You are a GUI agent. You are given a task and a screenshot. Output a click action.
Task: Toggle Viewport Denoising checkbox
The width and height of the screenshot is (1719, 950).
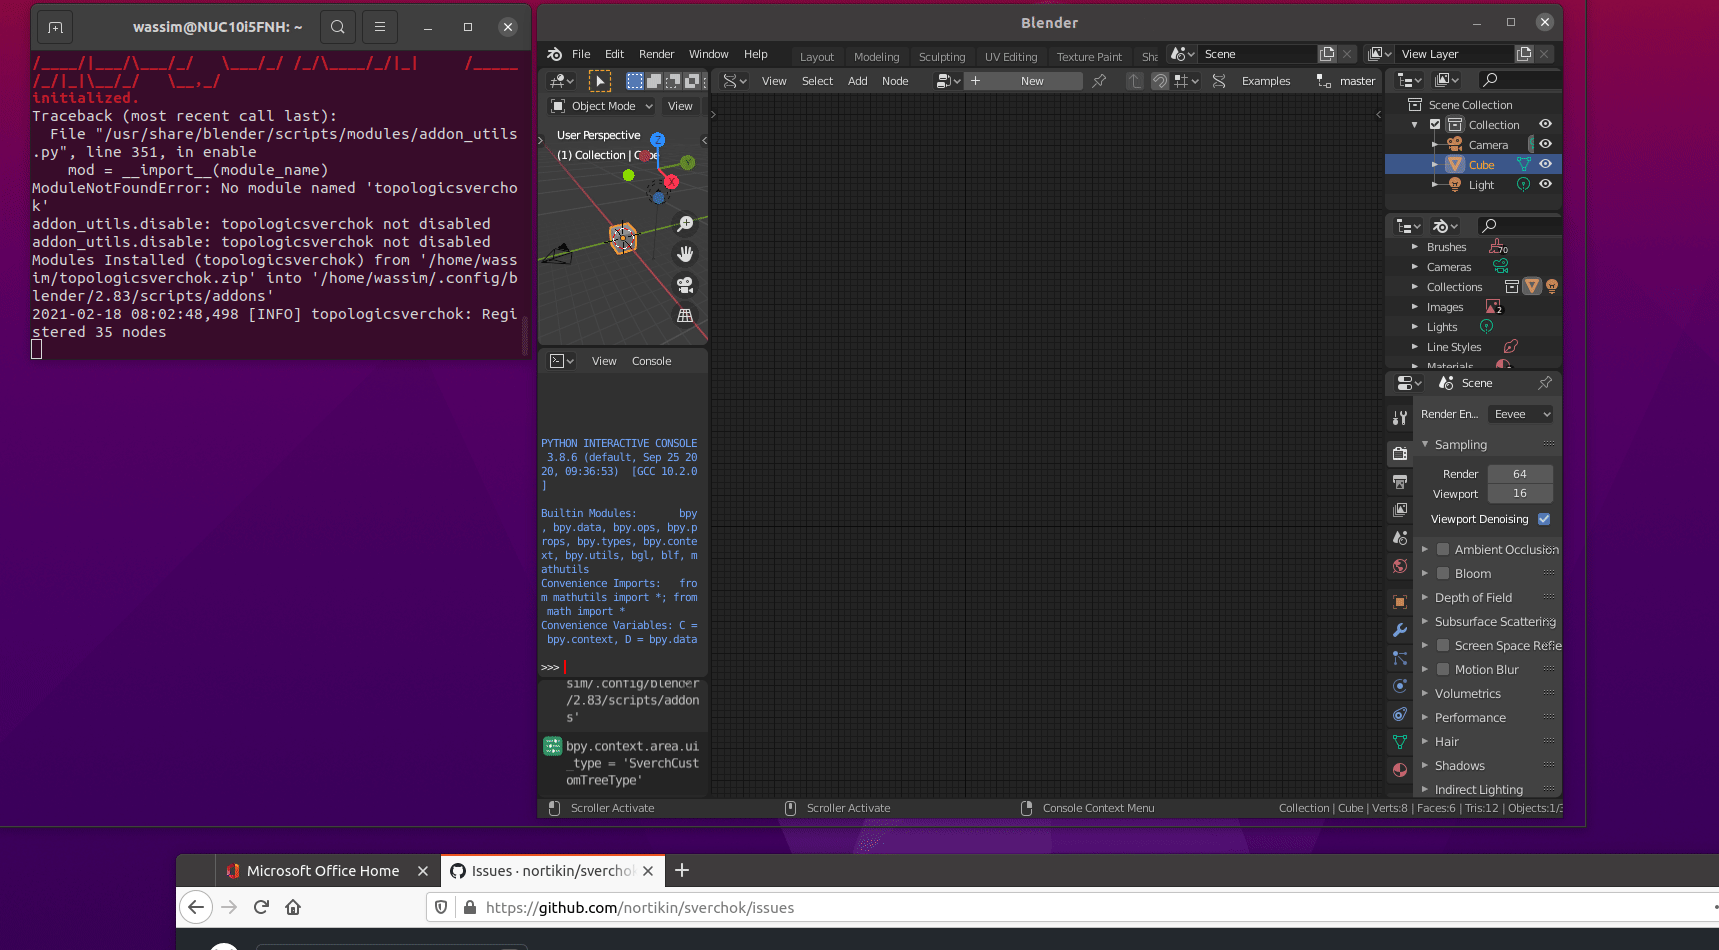(x=1544, y=519)
